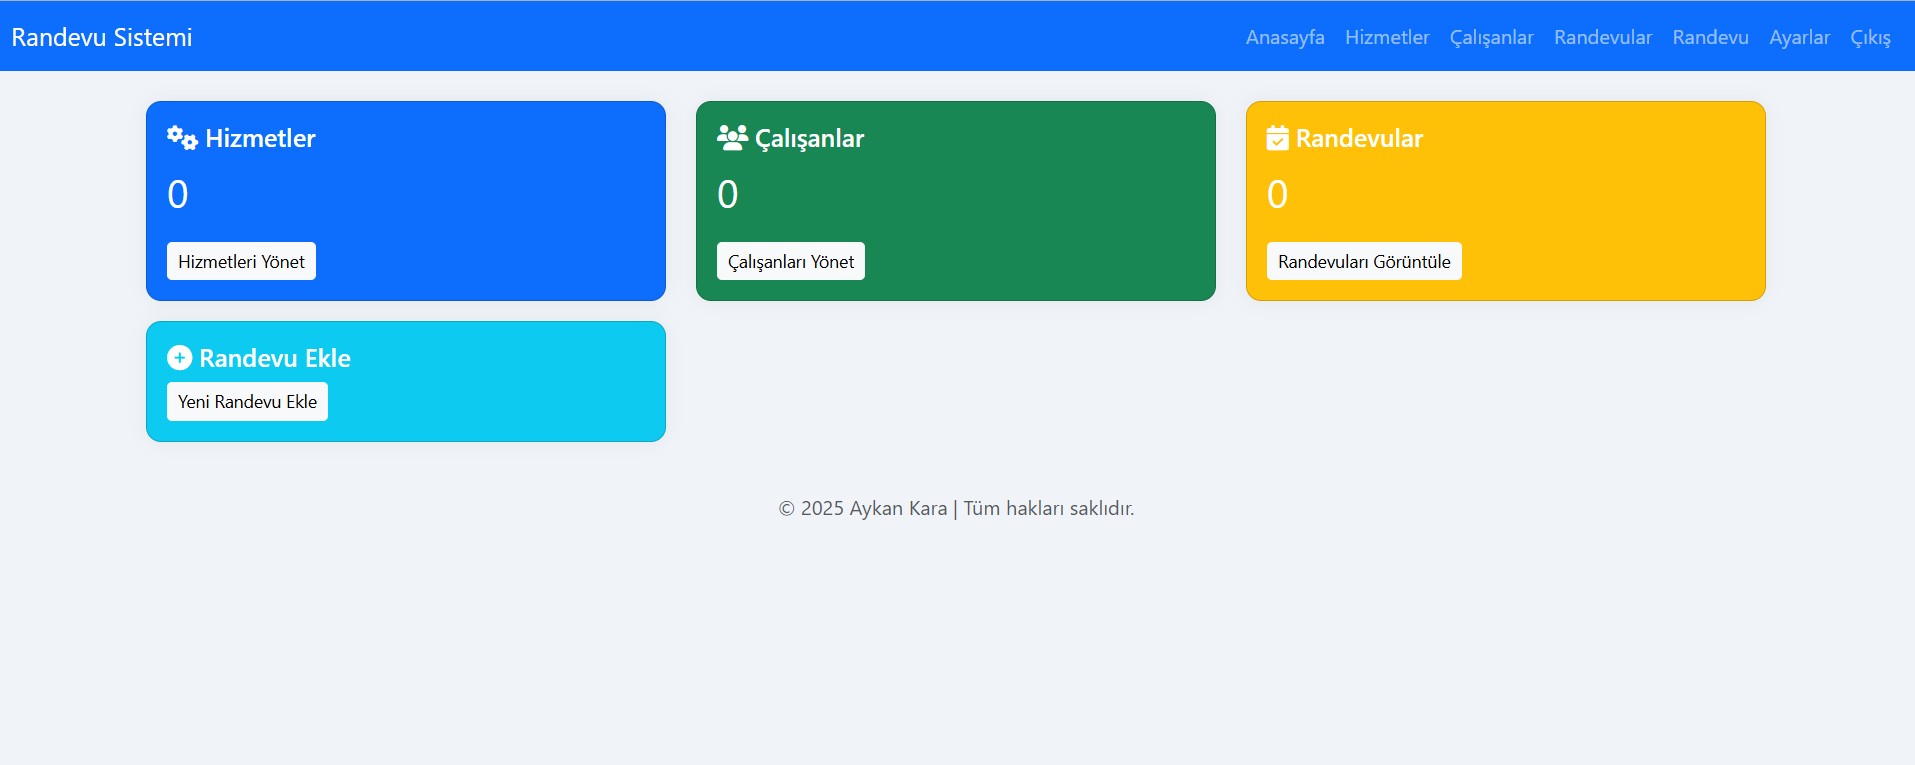Open Randevuları Görüntüle button
The width and height of the screenshot is (1915, 765).
tap(1363, 262)
